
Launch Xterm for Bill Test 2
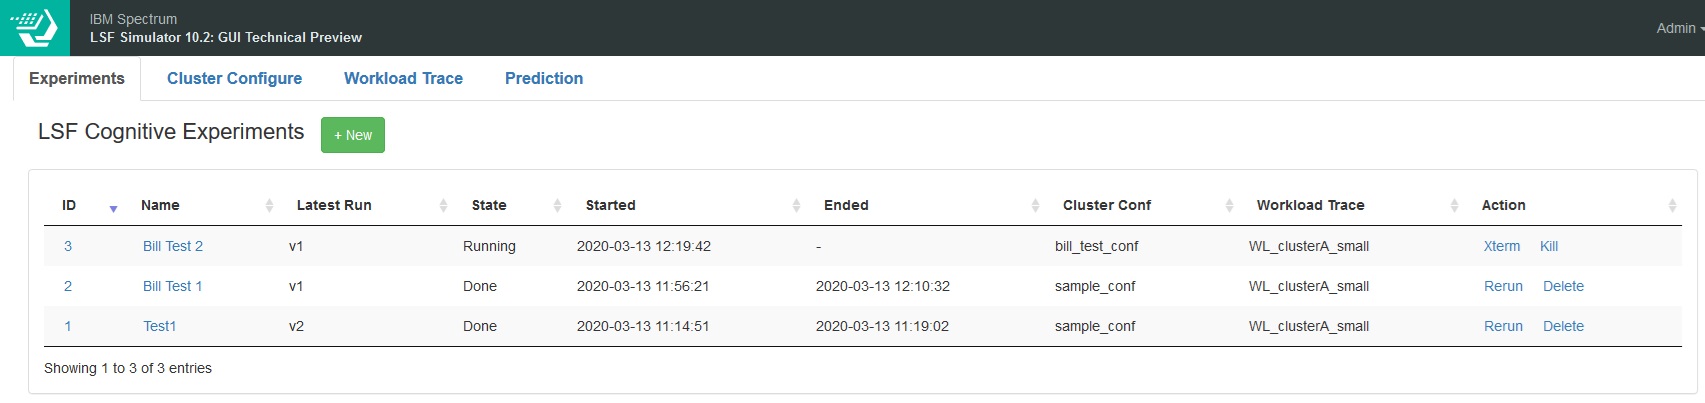pos(1502,246)
